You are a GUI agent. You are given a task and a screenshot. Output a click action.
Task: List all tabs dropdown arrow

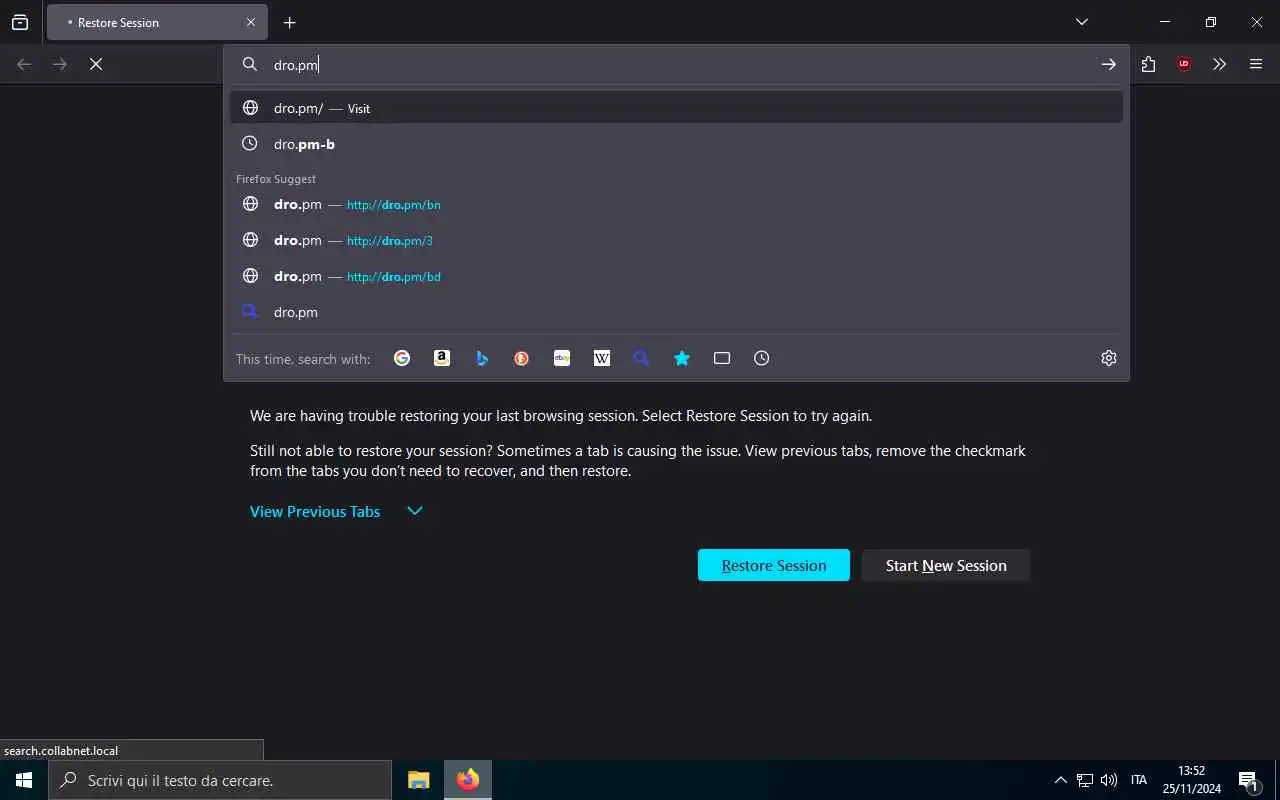pyautogui.click(x=1082, y=22)
